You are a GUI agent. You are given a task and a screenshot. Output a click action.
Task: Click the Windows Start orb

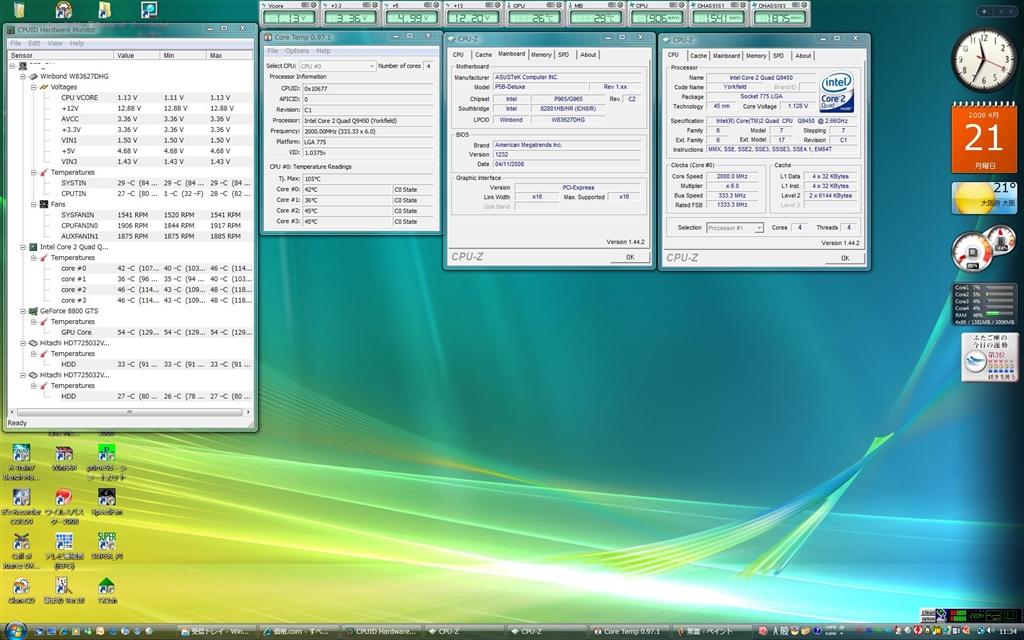pyautogui.click(x=15, y=630)
